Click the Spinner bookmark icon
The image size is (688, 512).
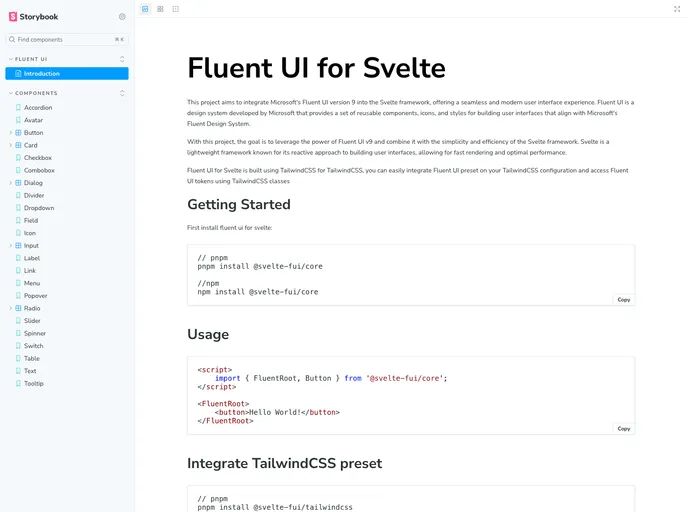coord(18,333)
